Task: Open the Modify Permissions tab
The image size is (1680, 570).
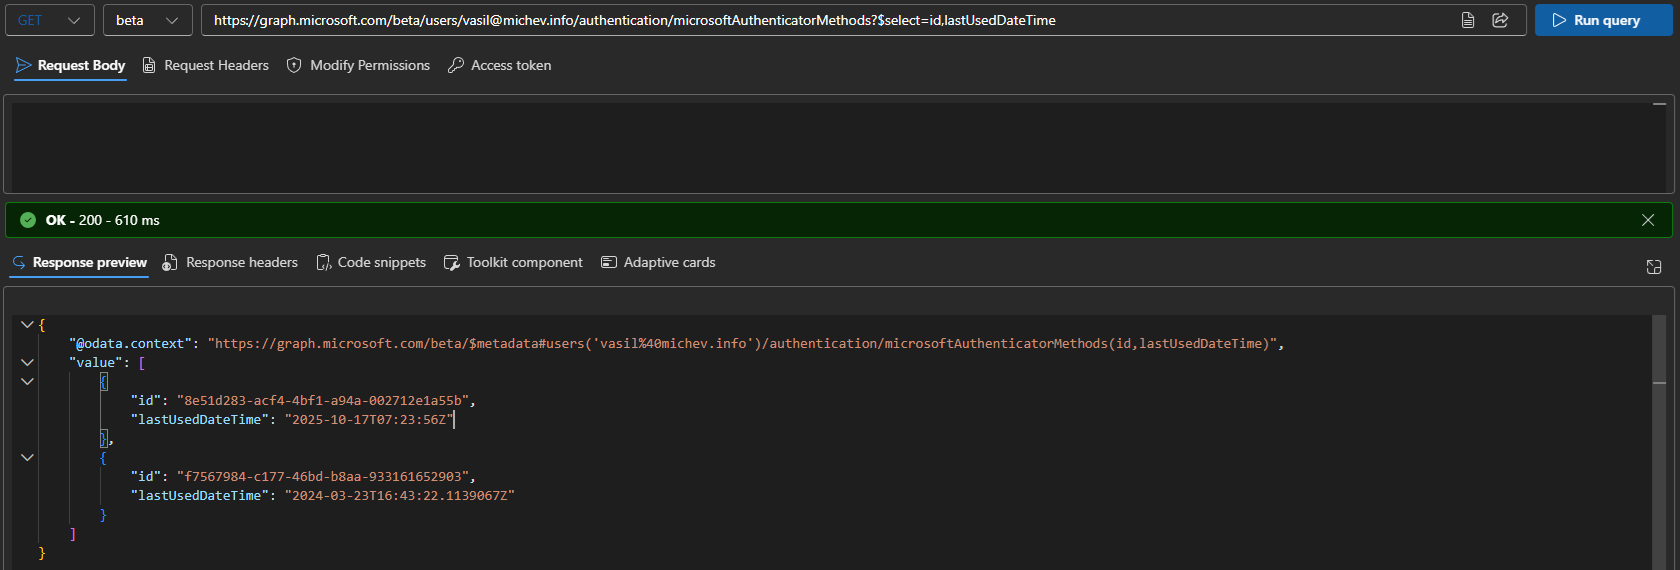Action: tap(358, 66)
